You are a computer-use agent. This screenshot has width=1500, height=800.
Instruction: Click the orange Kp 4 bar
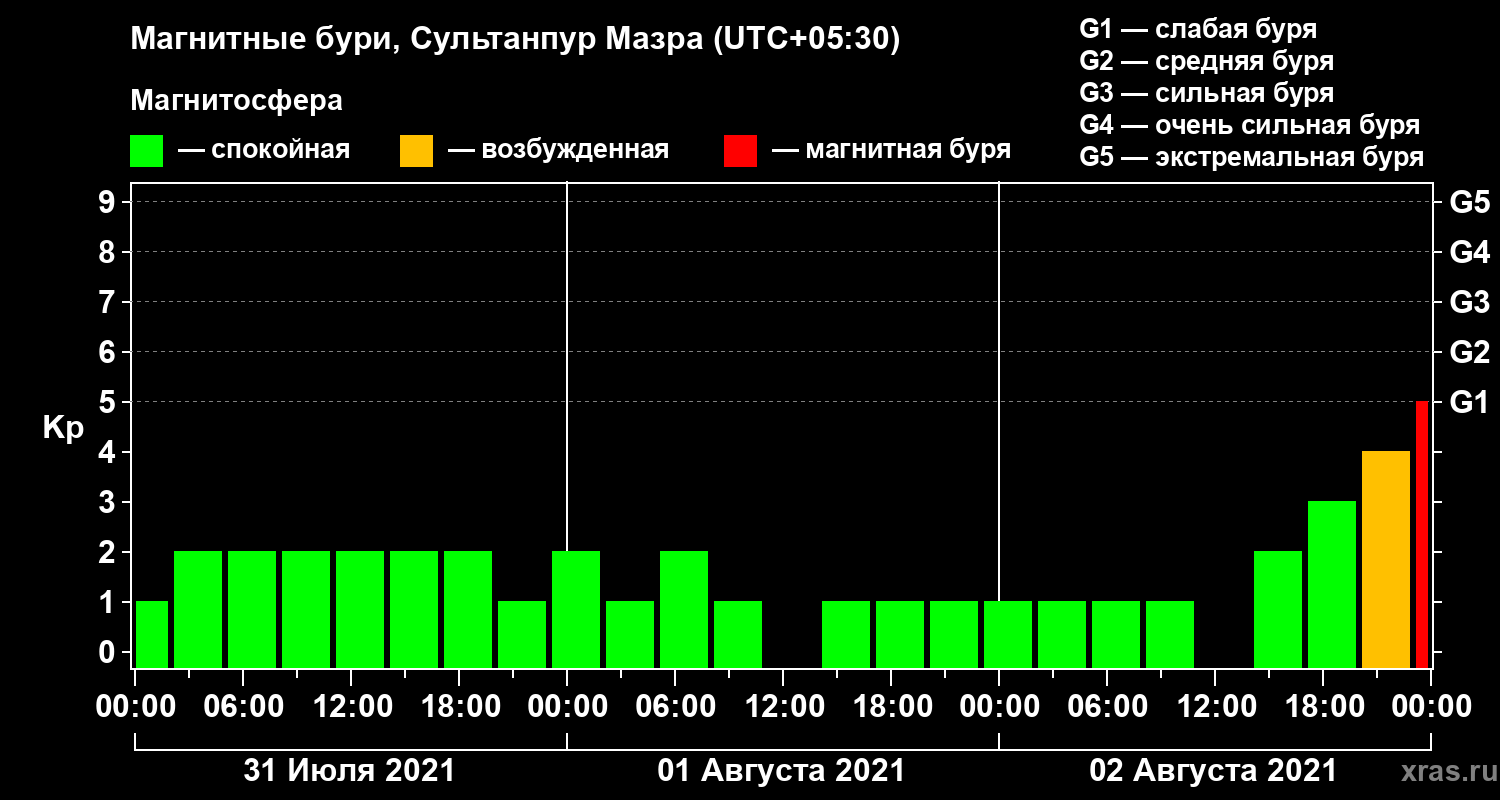tap(1386, 559)
